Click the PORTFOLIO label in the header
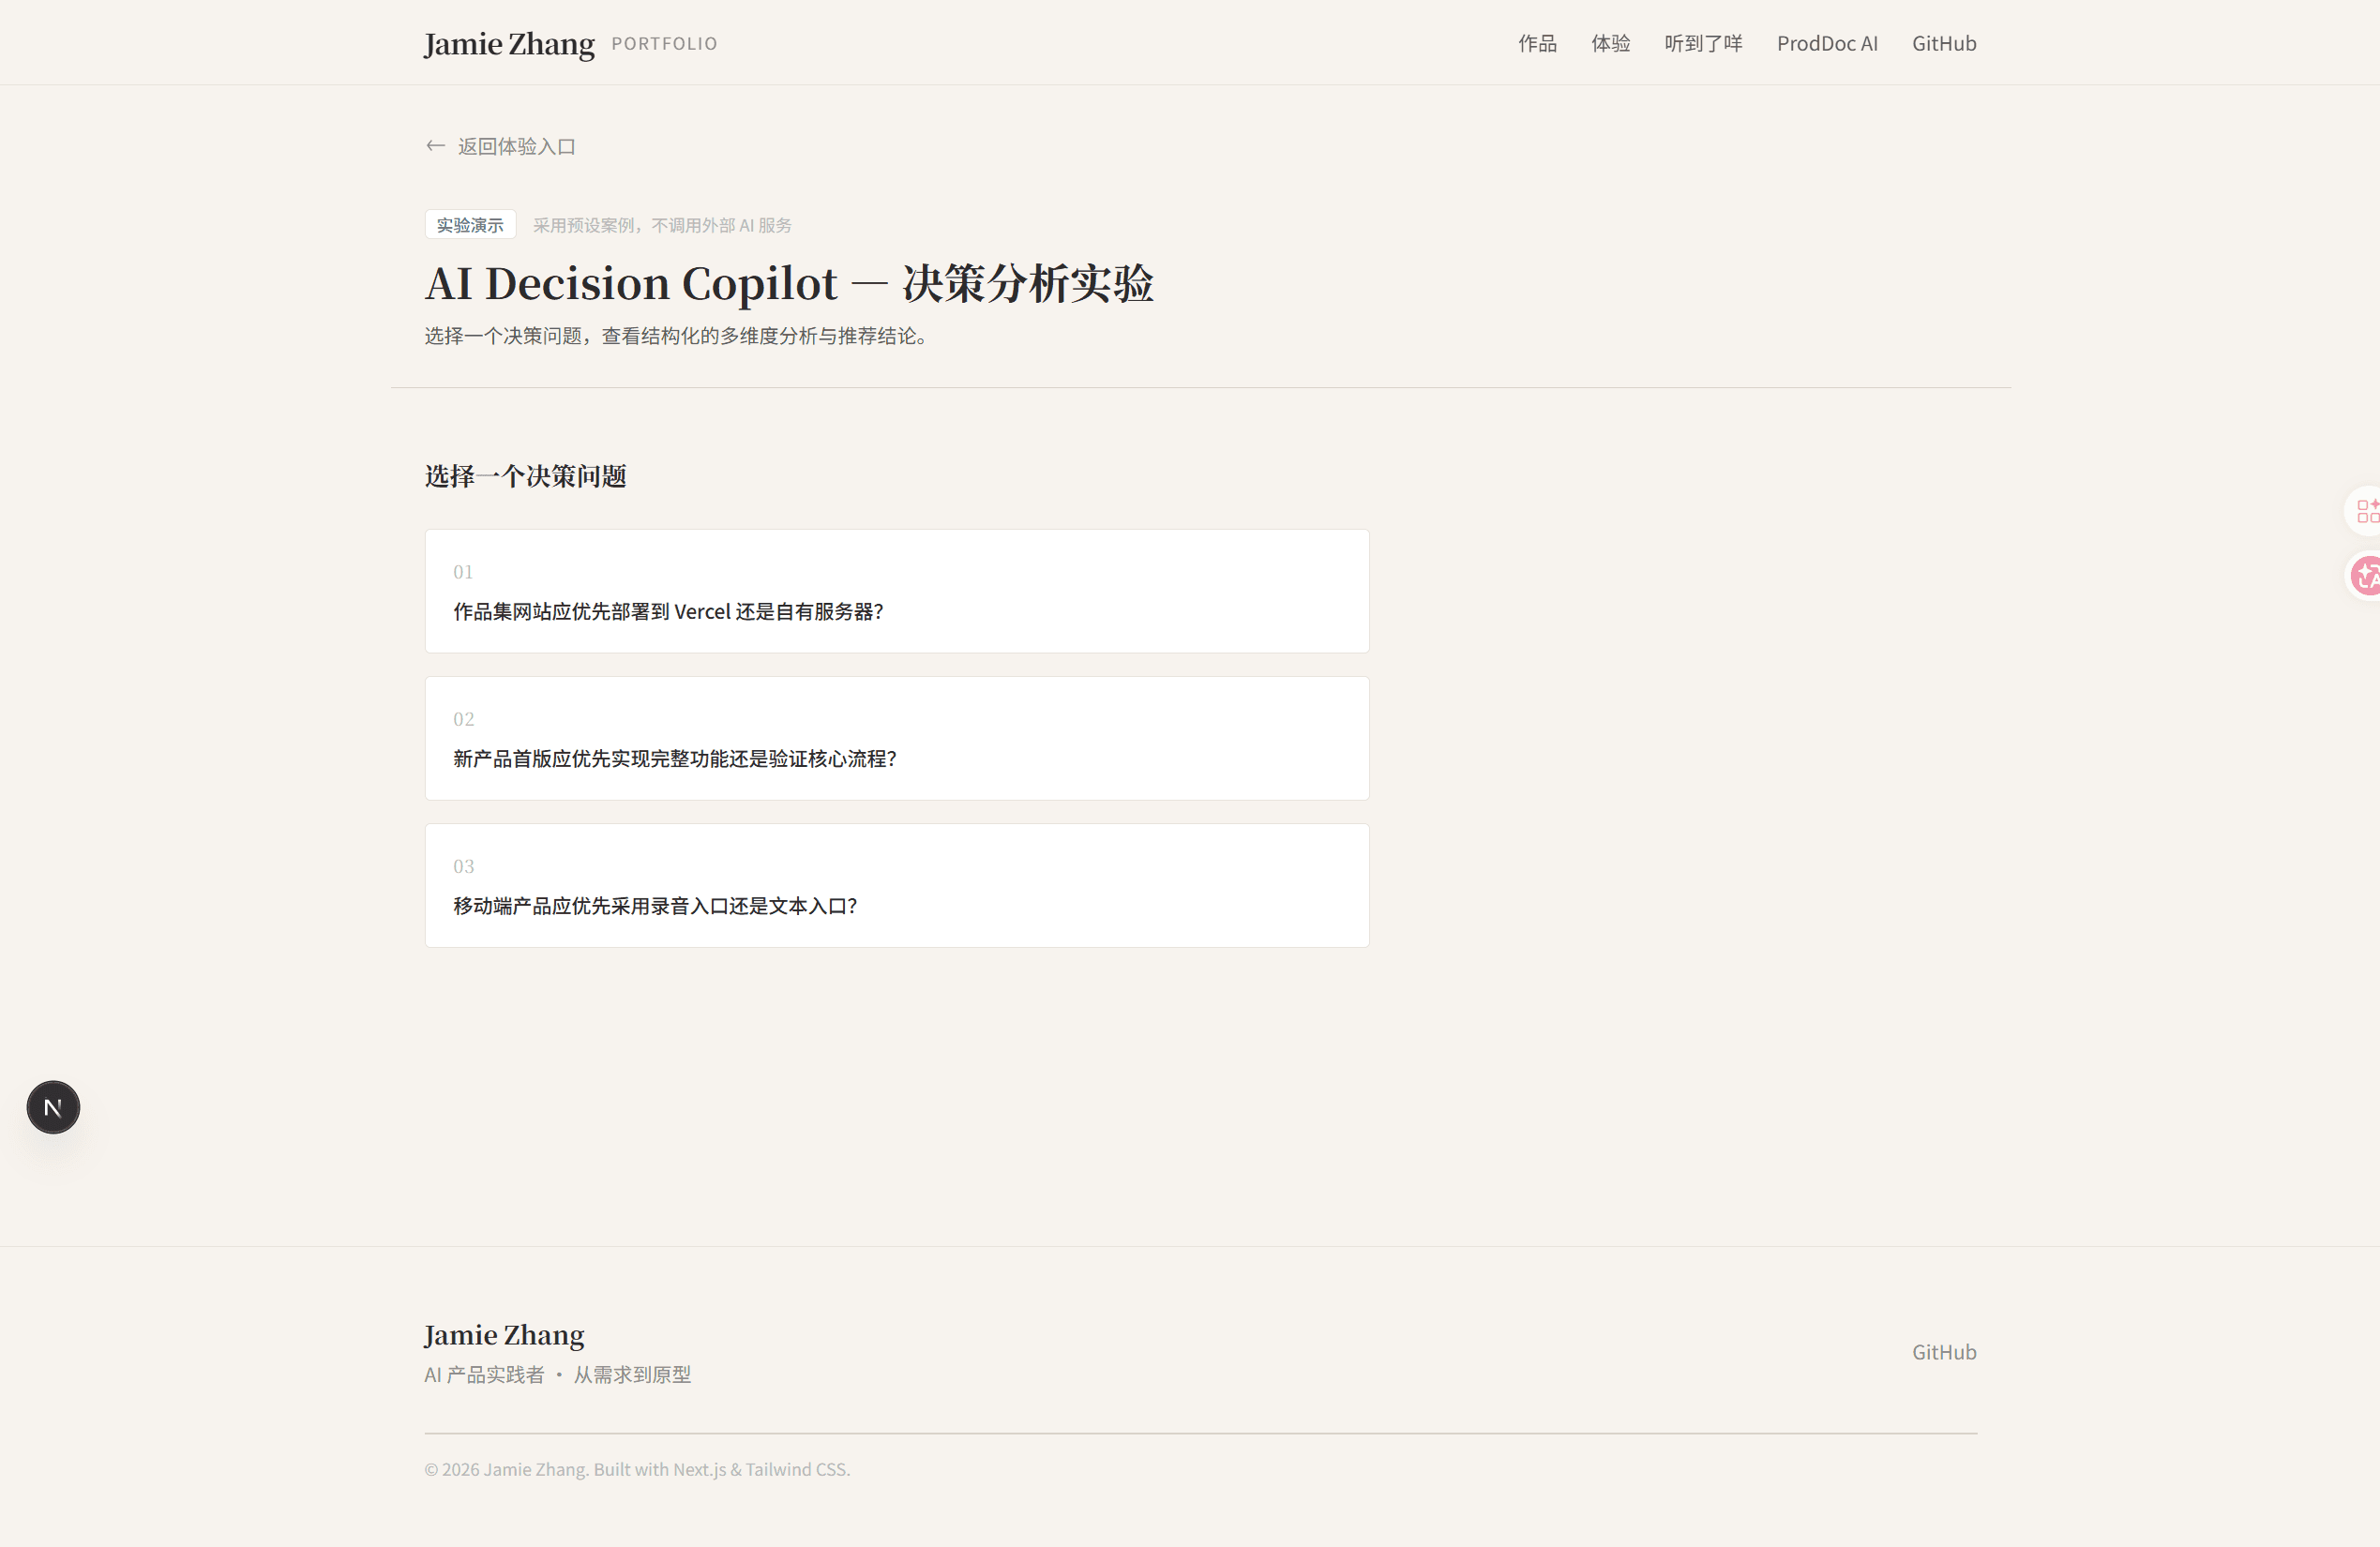 (x=664, y=44)
